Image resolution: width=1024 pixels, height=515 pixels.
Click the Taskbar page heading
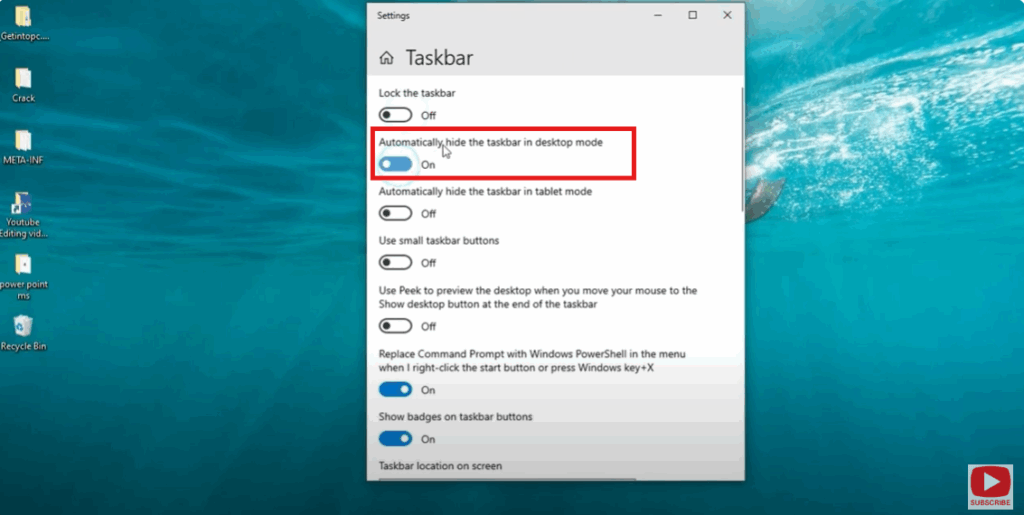440,57
